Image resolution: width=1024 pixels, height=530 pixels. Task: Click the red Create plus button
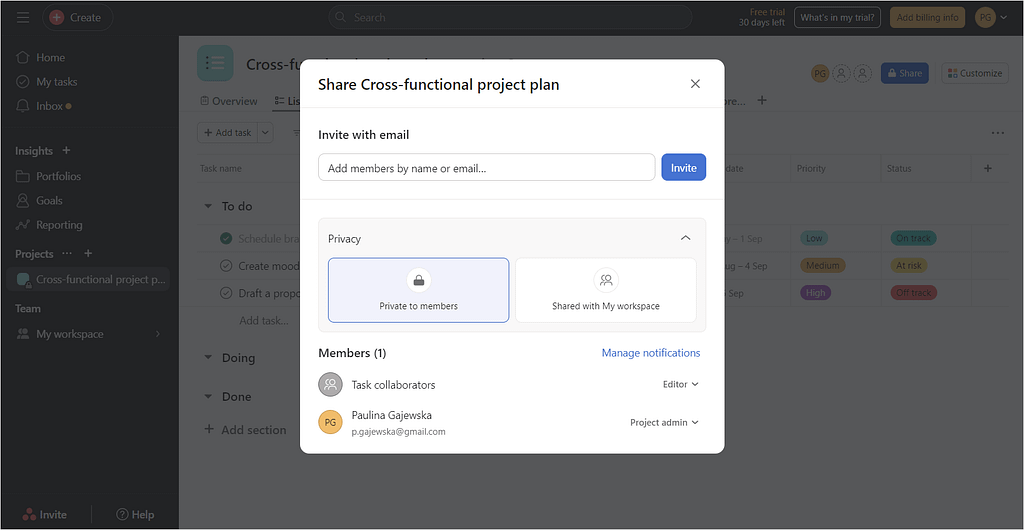(57, 18)
